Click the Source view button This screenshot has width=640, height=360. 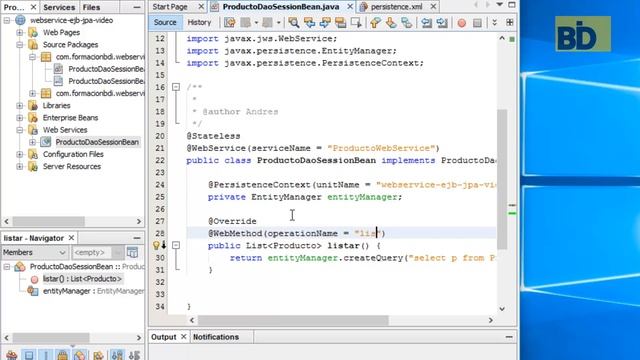pyautogui.click(x=165, y=22)
